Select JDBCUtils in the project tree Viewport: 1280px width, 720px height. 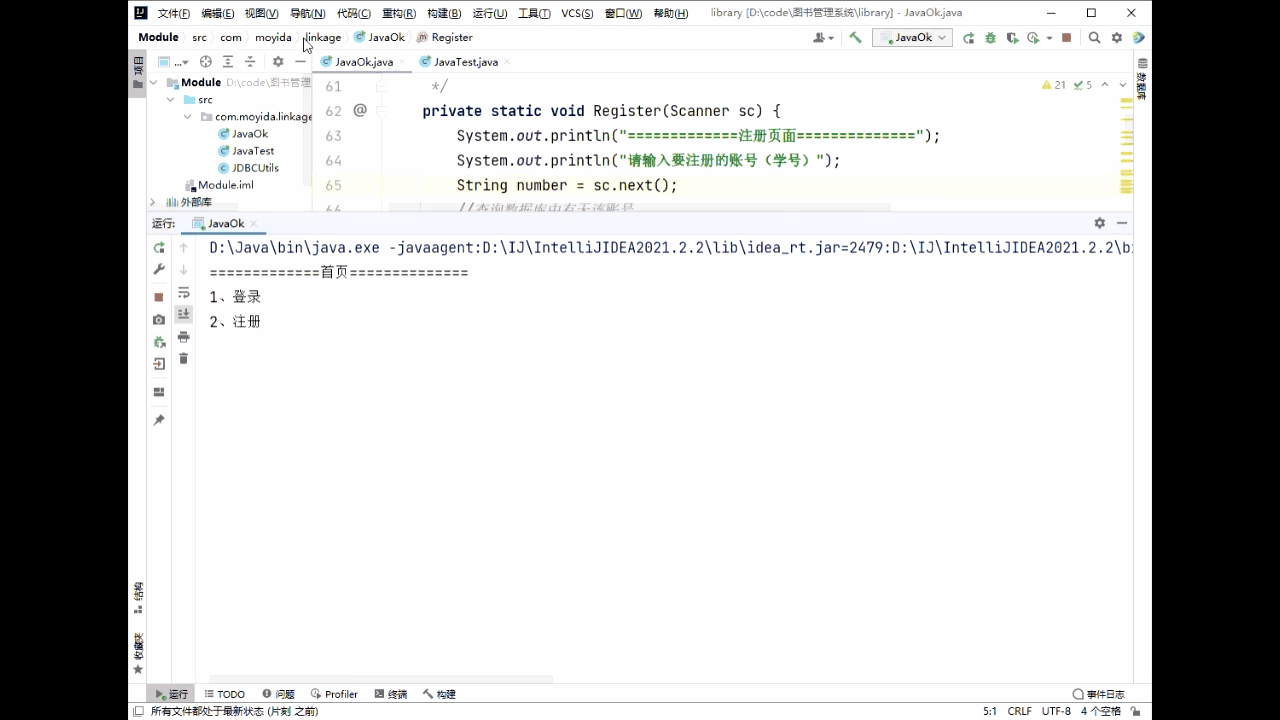click(x=255, y=168)
